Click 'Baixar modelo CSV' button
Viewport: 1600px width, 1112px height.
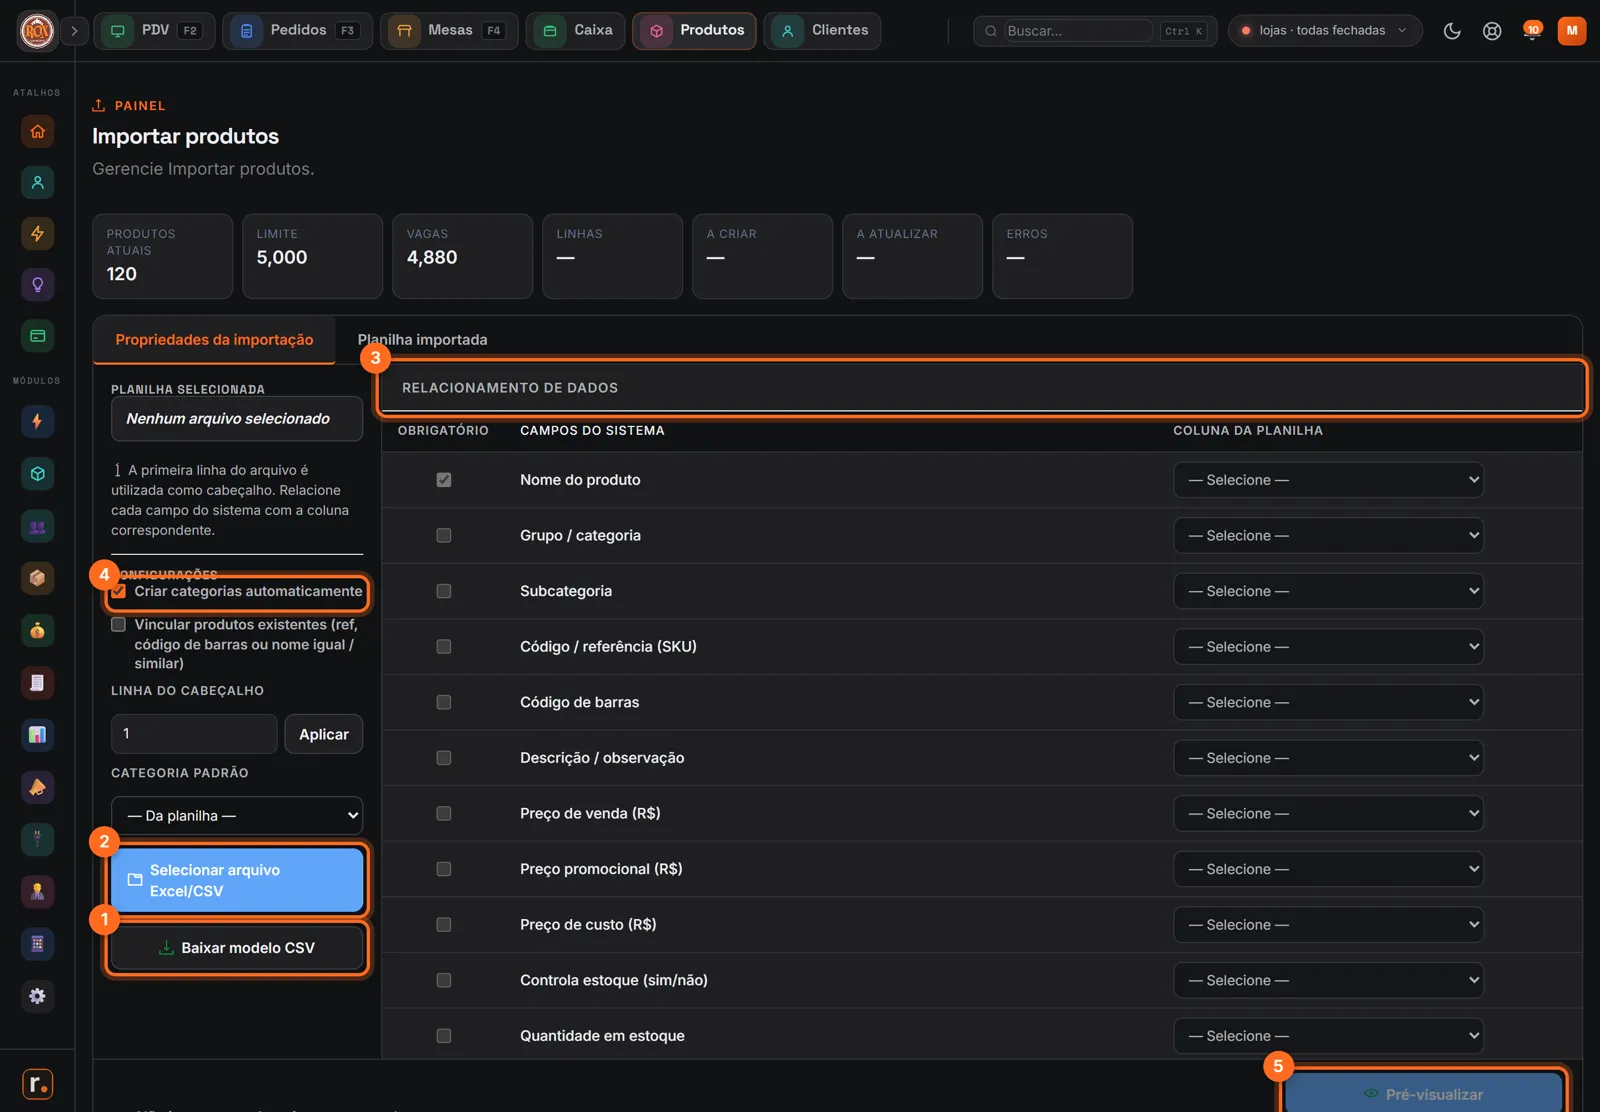coord(237,948)
